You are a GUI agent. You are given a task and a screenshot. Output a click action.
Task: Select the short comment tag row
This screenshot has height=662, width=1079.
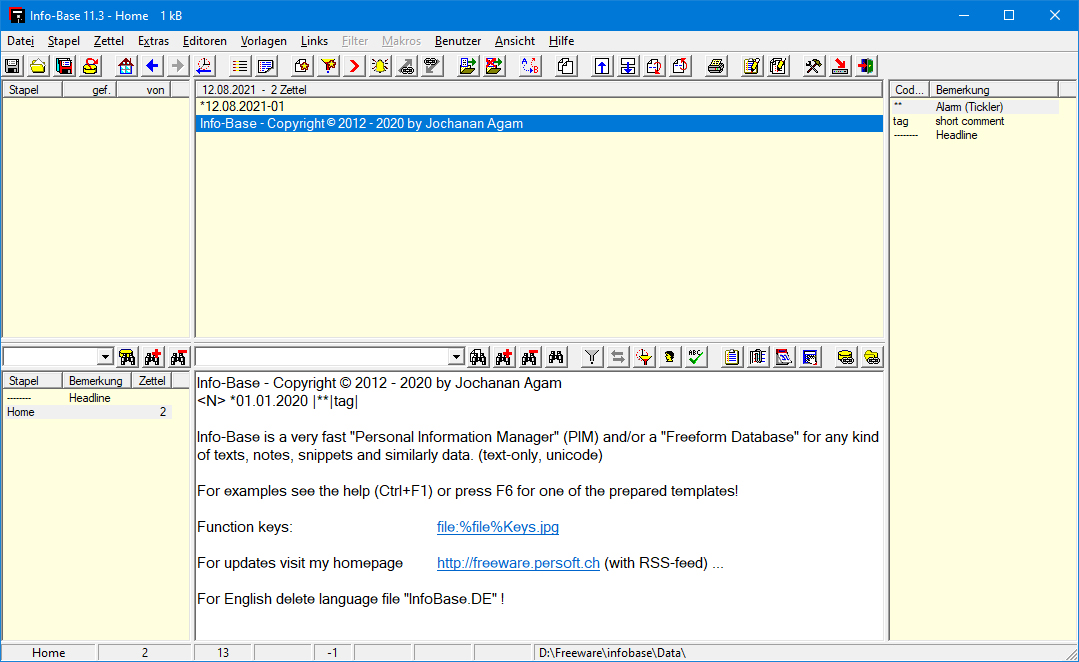click(x=975, y=121)
